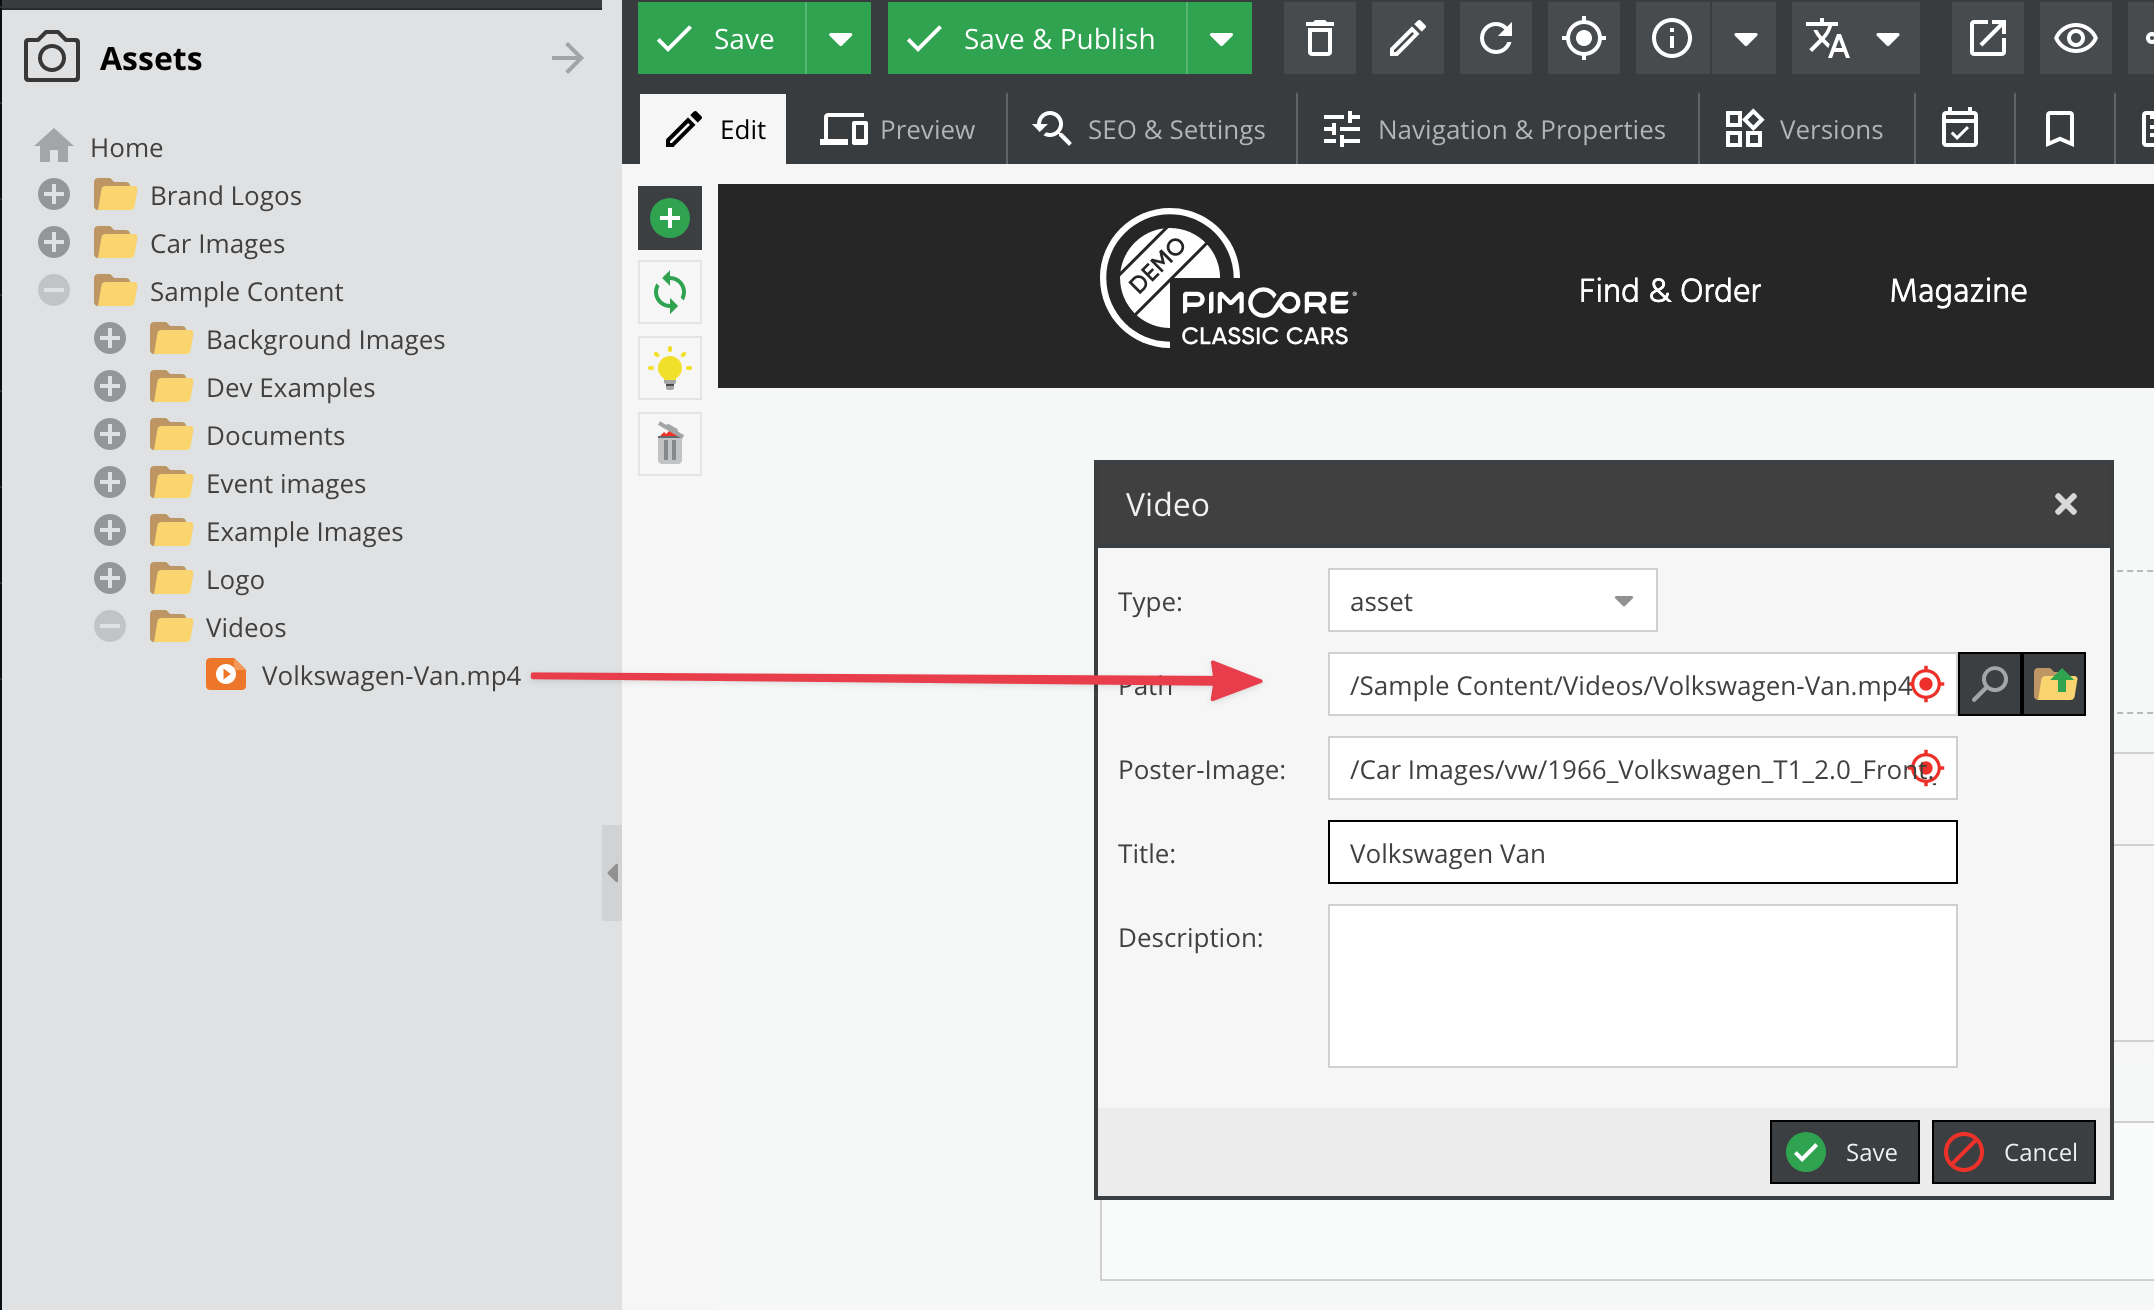Click Save button in Video dialog
The width and height of the screenshot is (2154, 1310).
tap(1844, 1152)
